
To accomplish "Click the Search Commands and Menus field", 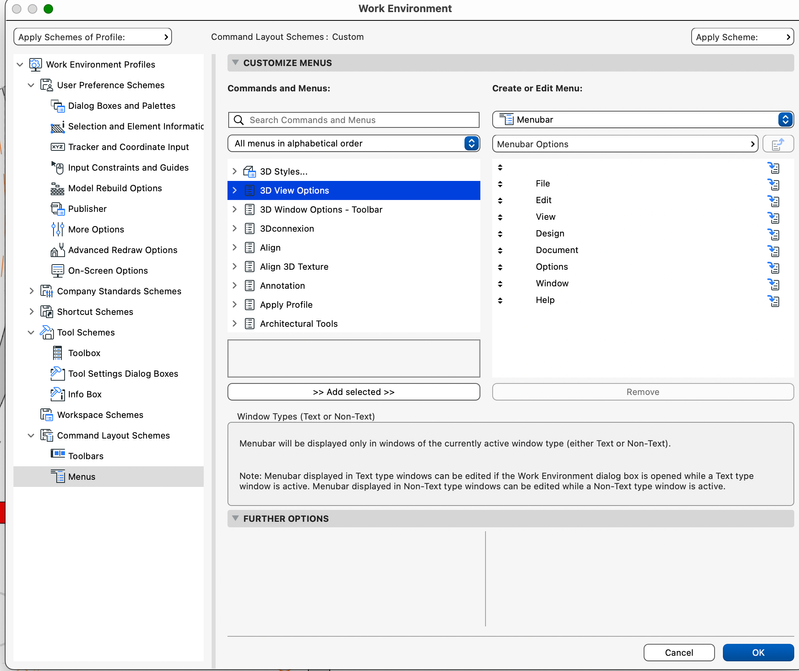I will point(354,120).
